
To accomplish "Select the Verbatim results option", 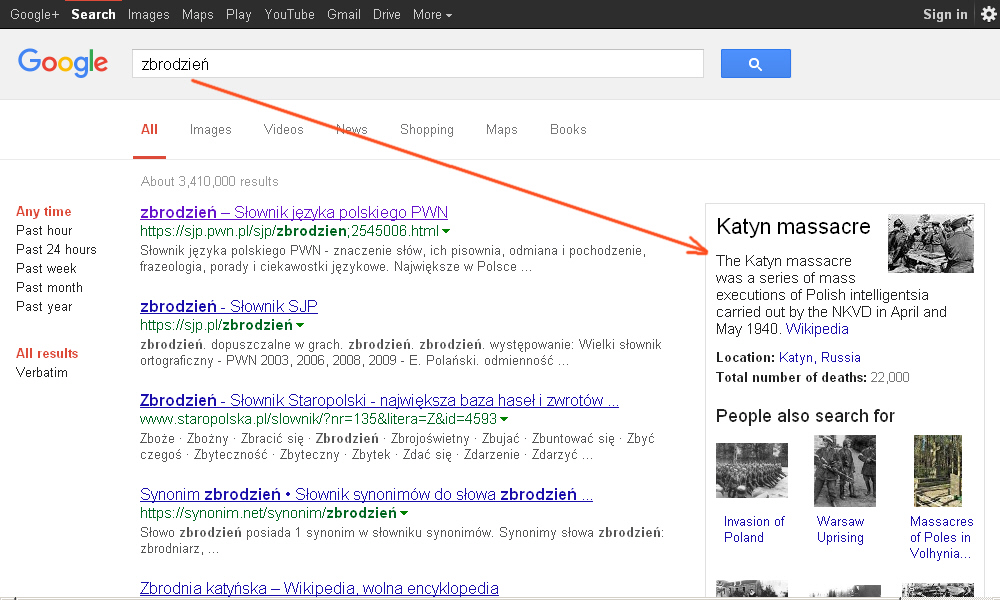I will 42,372.
